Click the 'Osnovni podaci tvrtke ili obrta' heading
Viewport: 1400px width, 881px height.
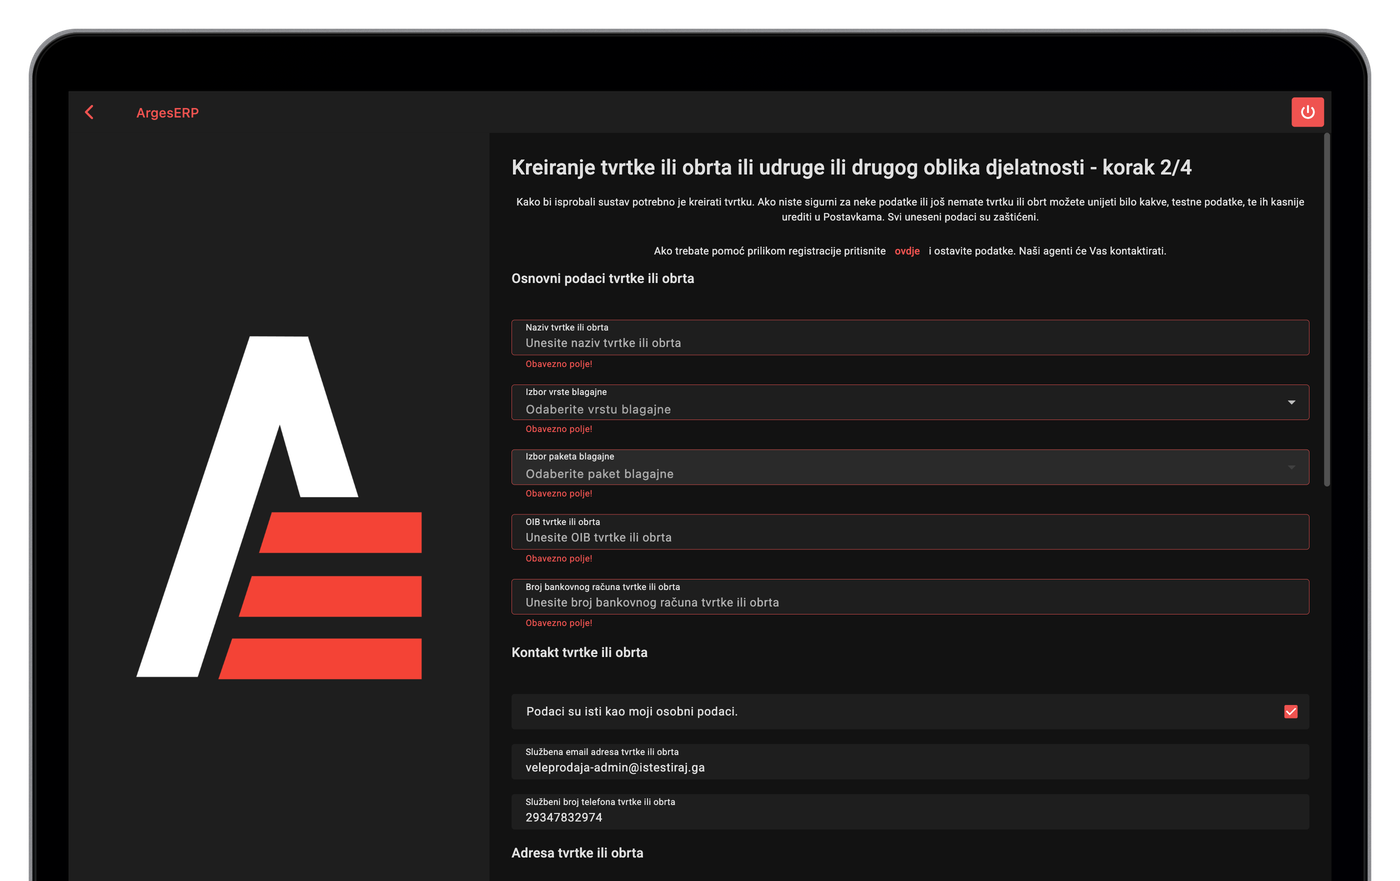(x=602, y=279)
